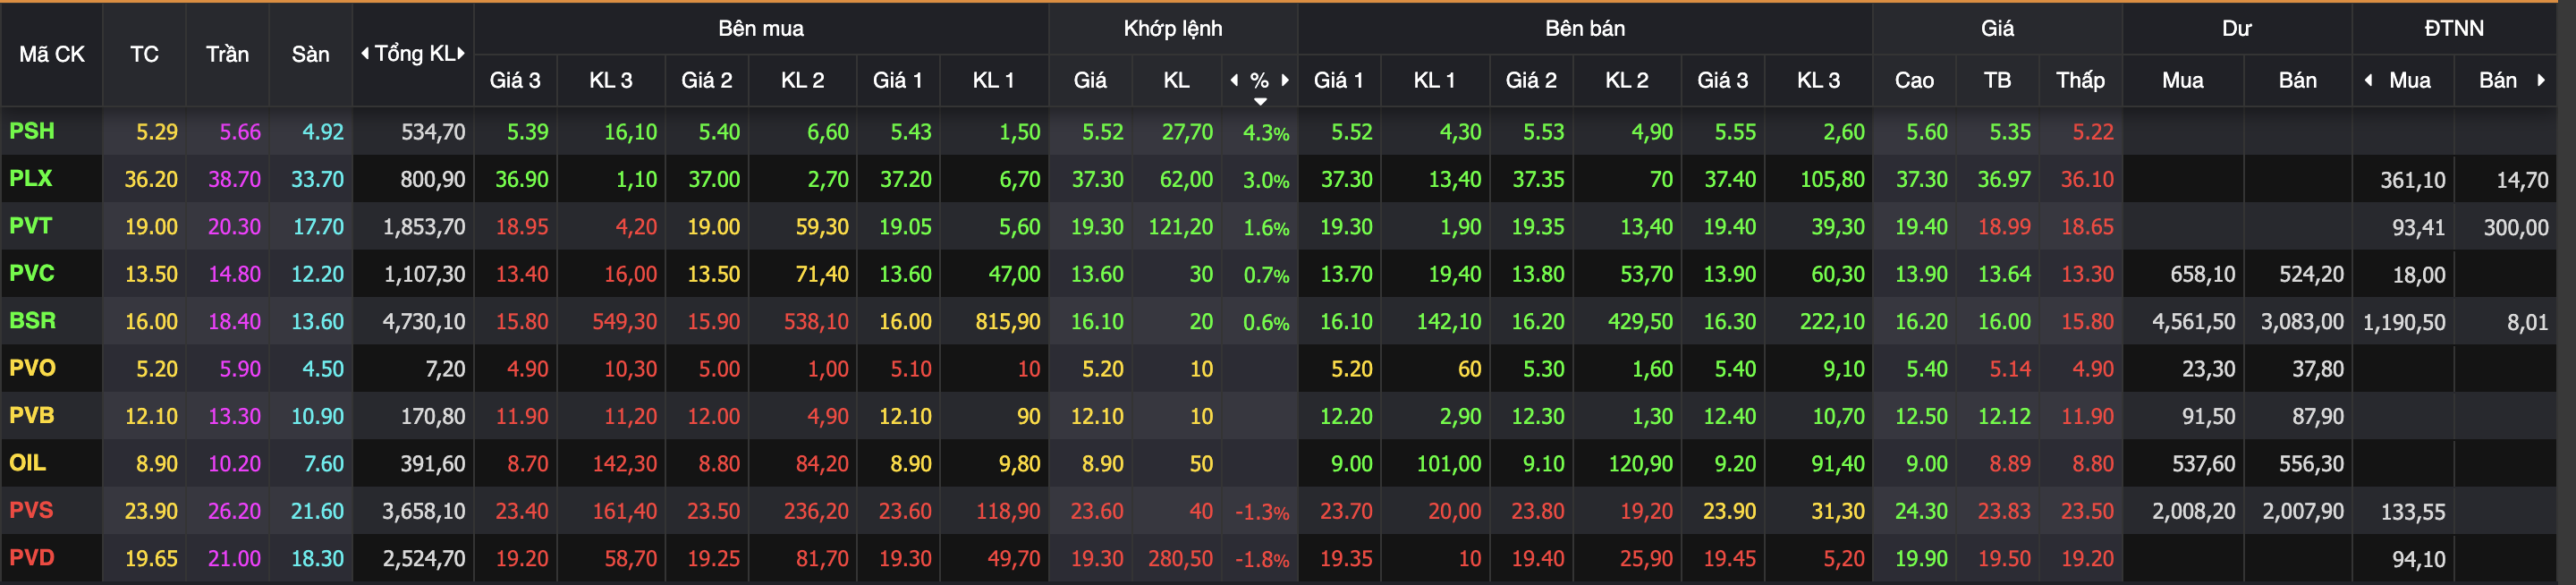Click the Bên bán group header

click(x=1584, y=28)
